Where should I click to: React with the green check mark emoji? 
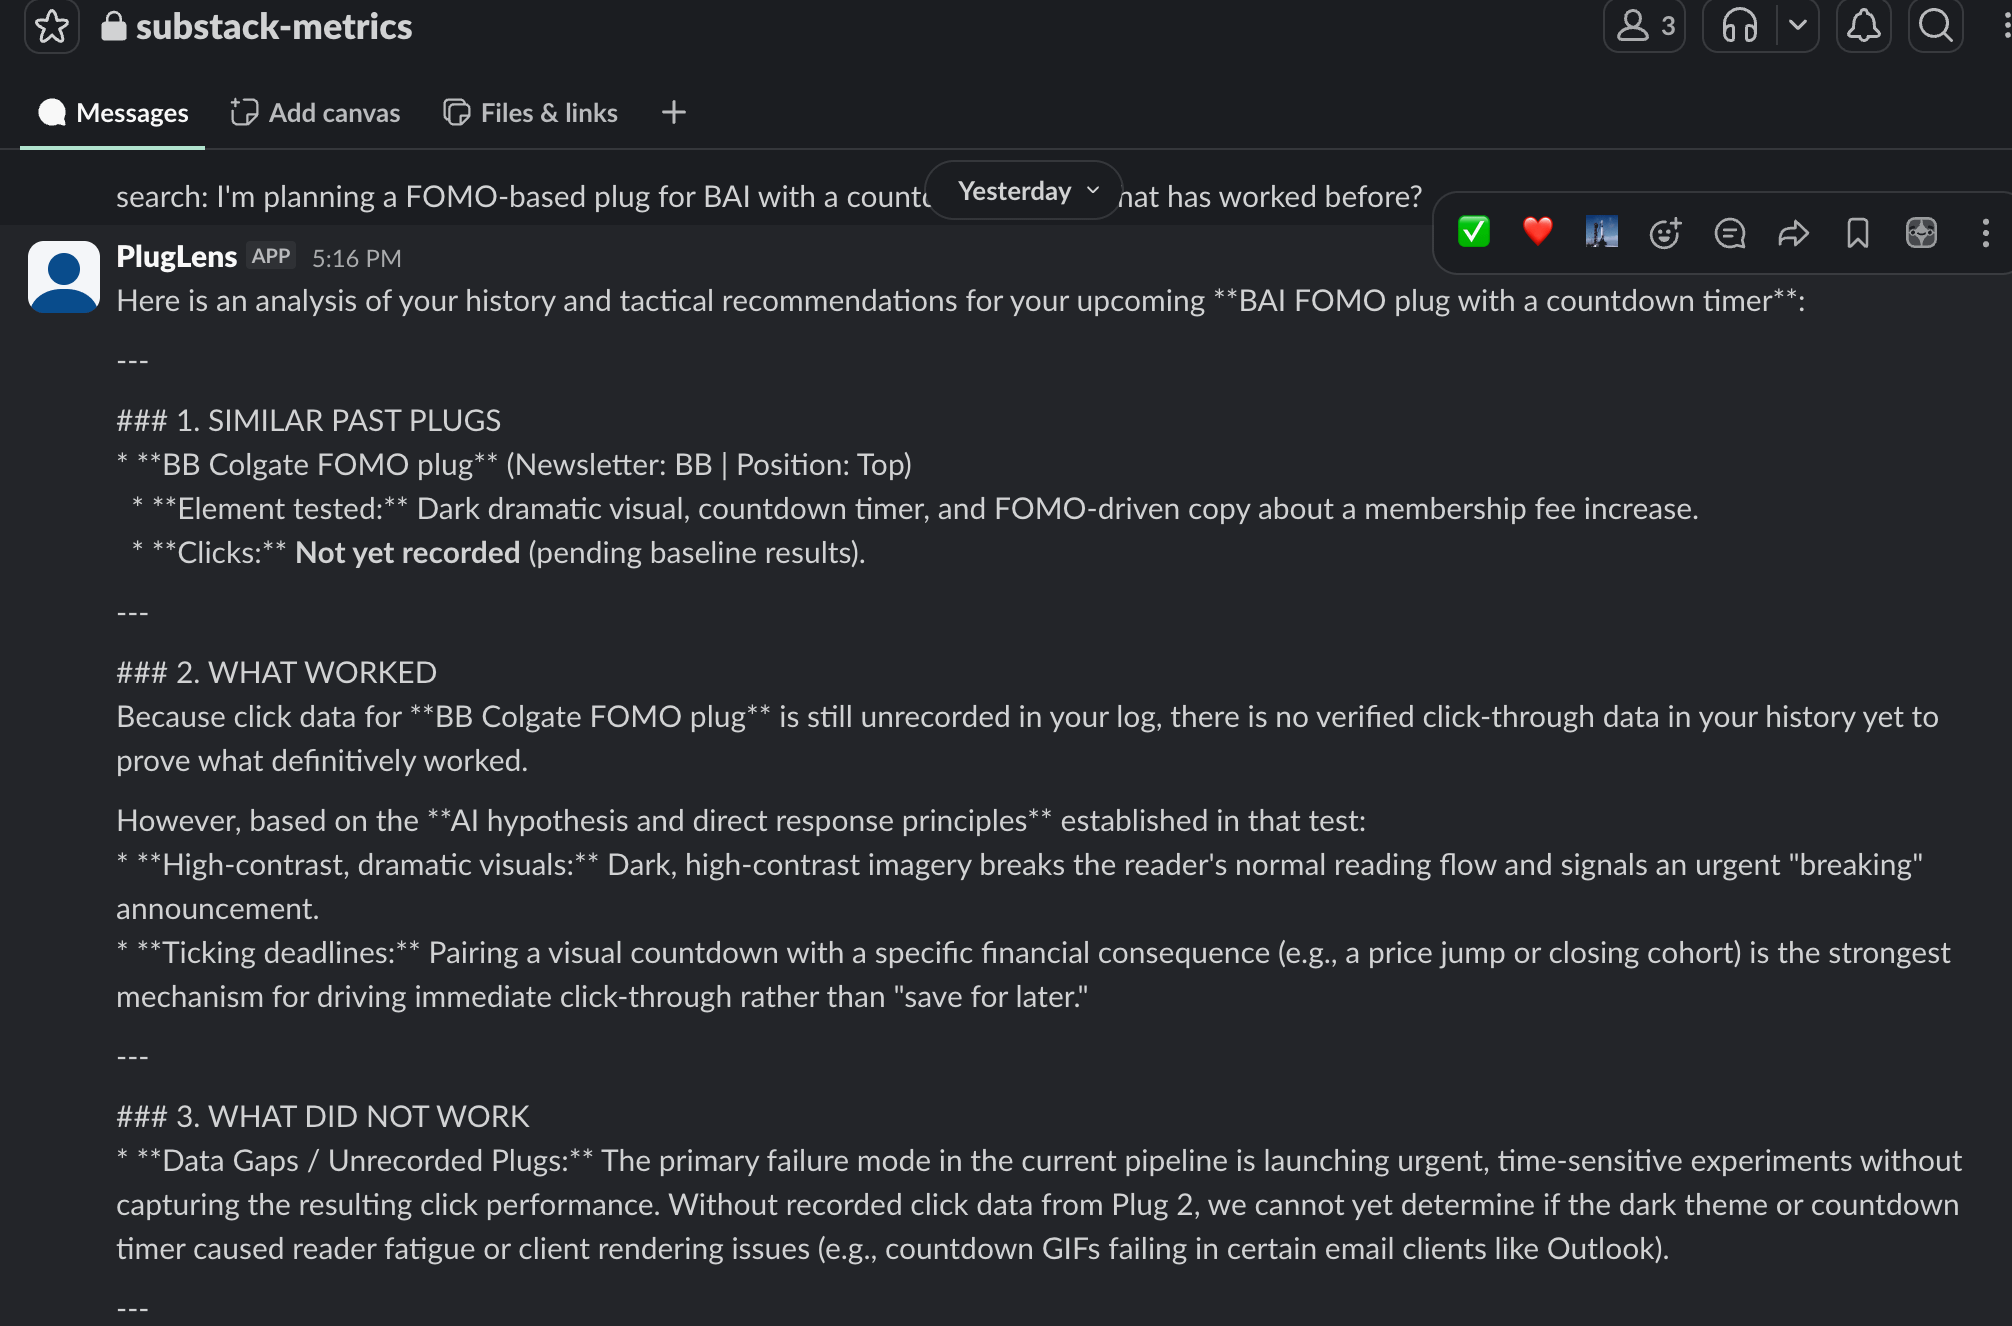(x=1473, y=232)
